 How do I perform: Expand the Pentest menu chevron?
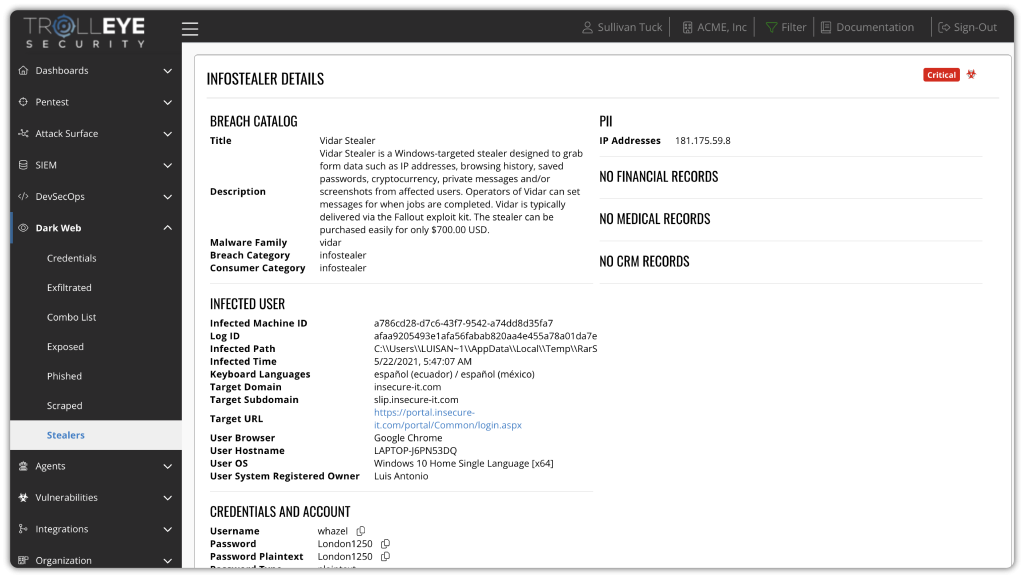point(167,102)
